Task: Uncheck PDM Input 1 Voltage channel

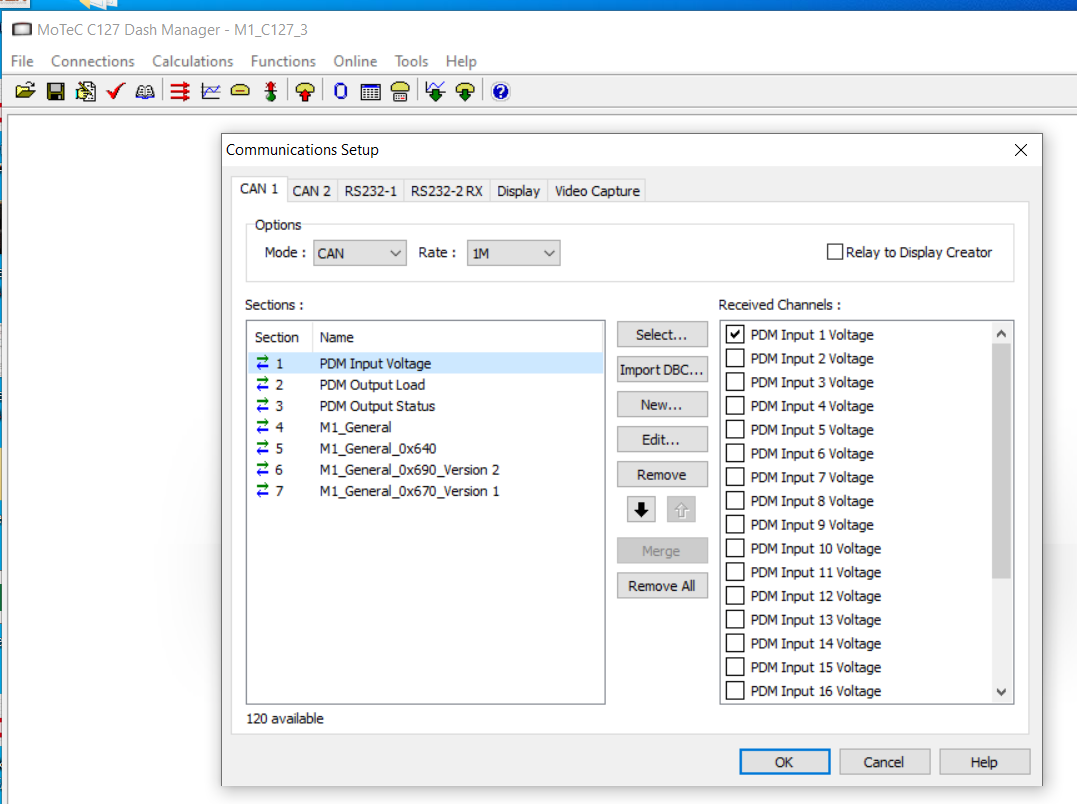Action: pos(735,334)
